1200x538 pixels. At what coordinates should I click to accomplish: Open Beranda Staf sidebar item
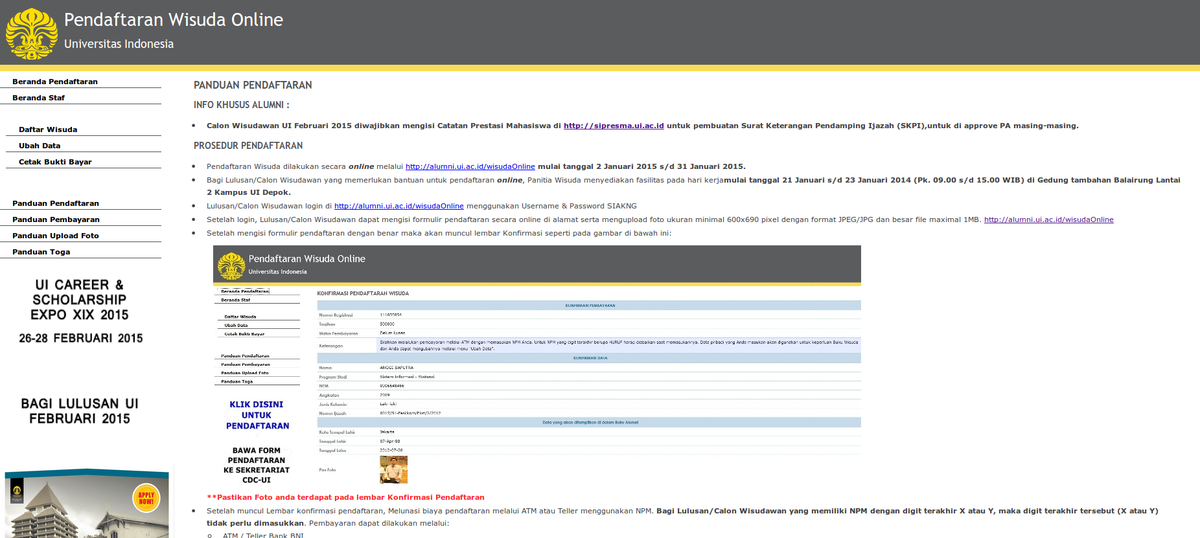point(39,98)
